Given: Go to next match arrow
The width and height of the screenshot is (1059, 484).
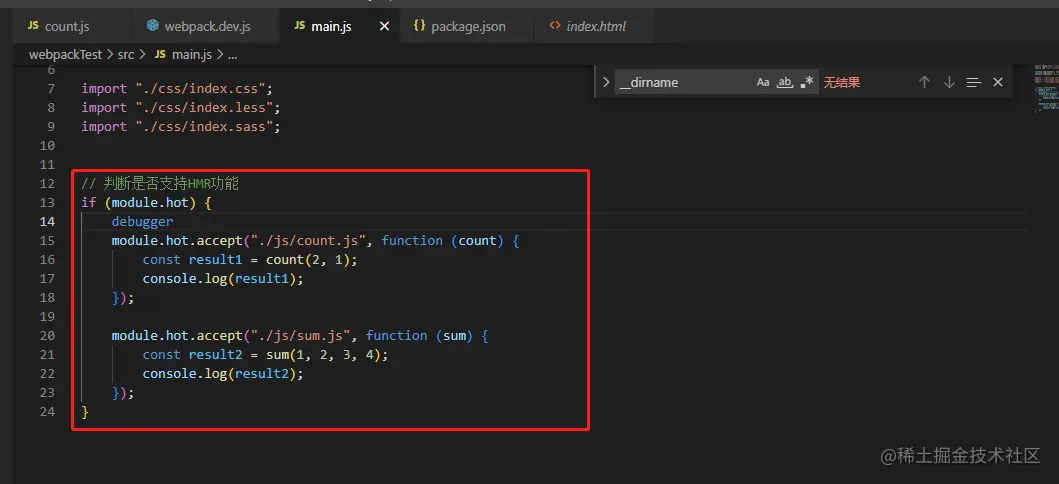Looking at the screenshot, I should [949, 82].
